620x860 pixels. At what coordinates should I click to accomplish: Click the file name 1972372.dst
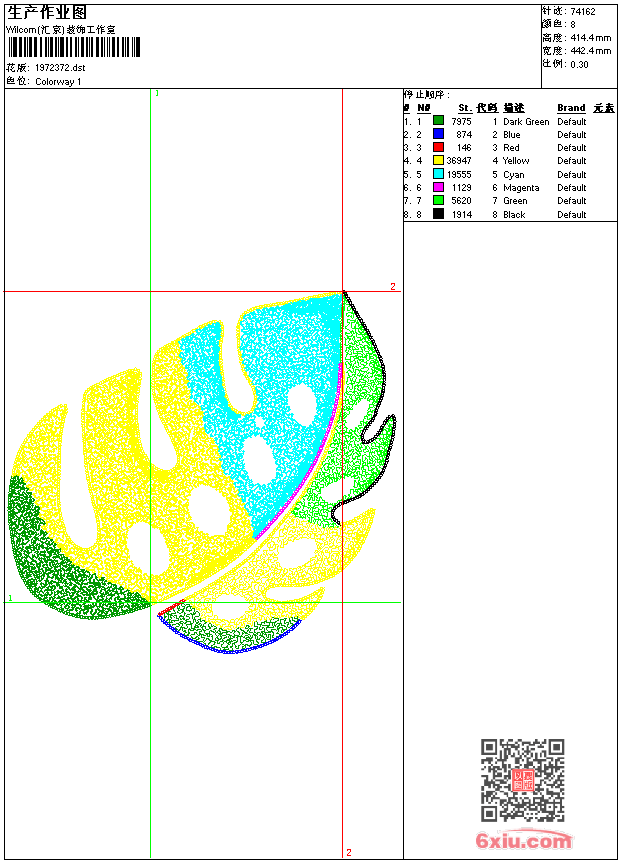pos(60,67)
